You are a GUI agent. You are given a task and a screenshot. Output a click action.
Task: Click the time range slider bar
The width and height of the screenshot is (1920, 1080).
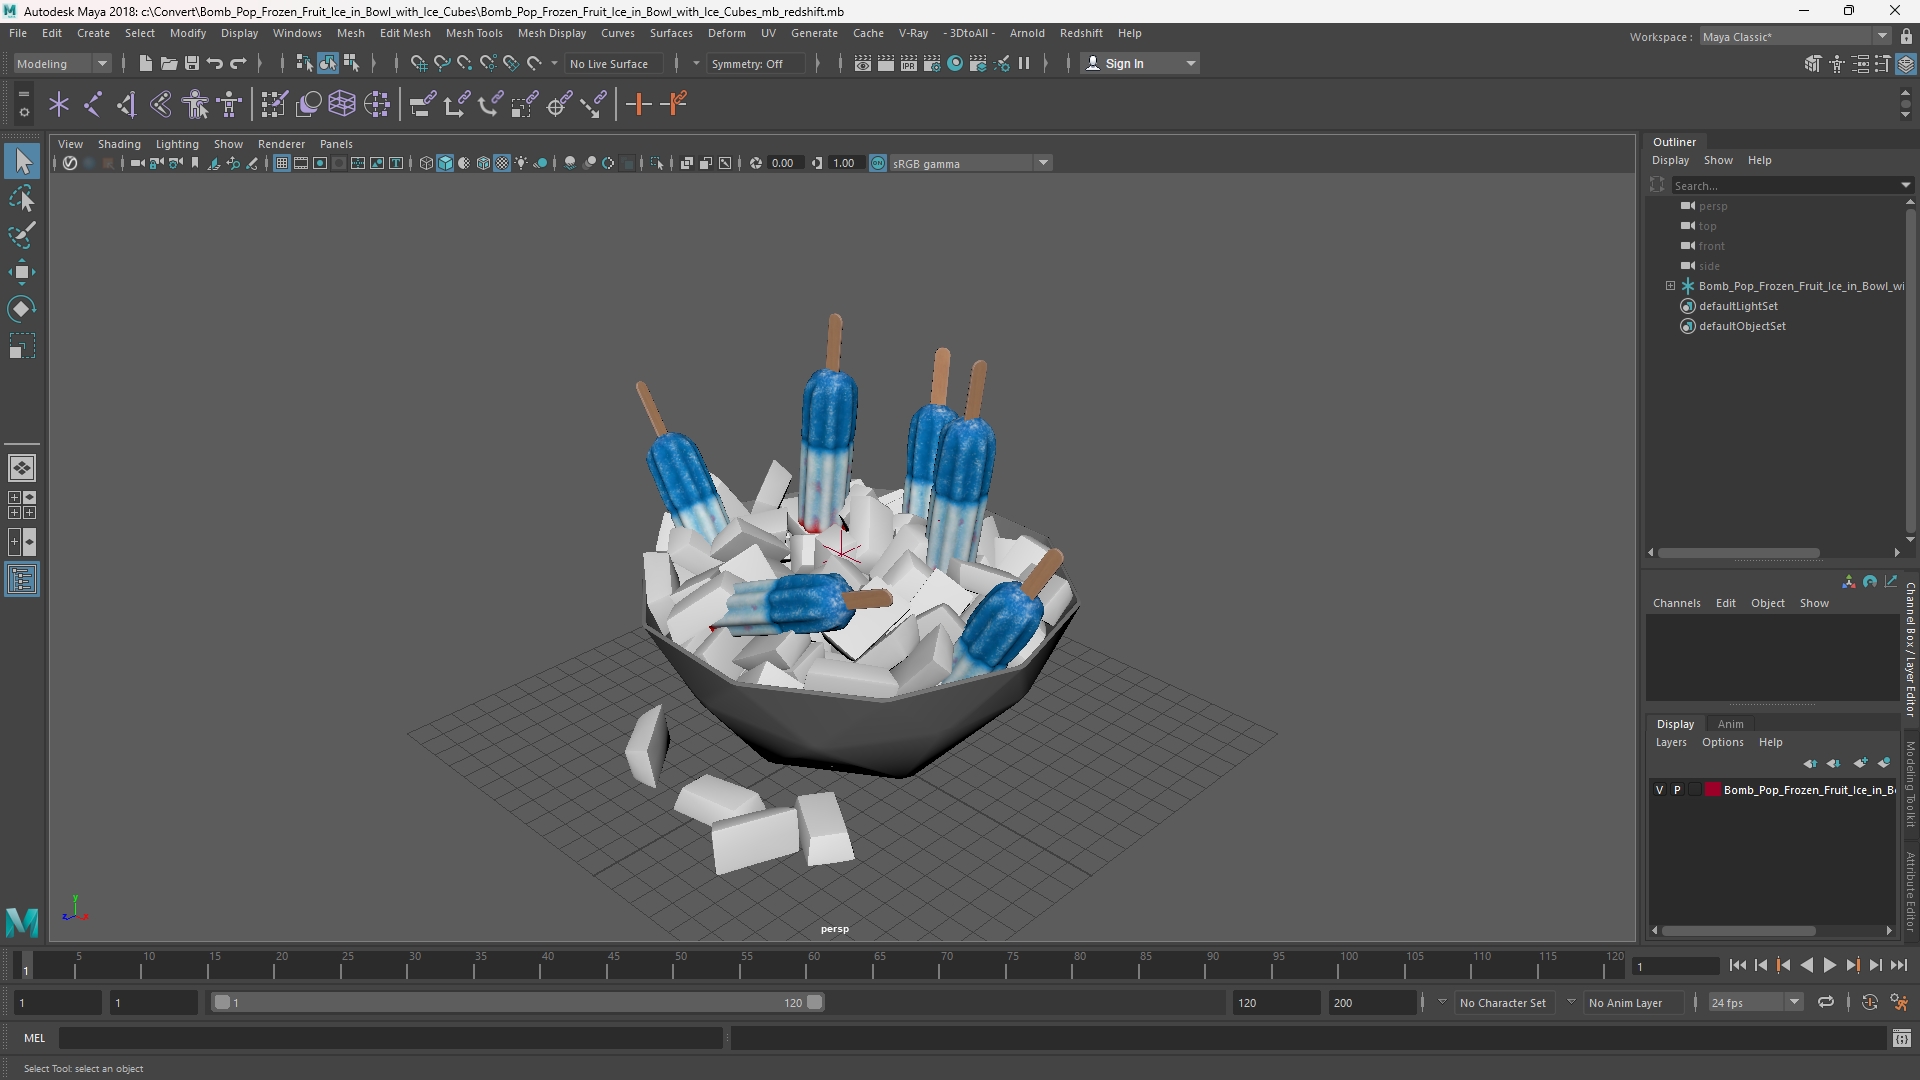click(x=517, y=1002)
